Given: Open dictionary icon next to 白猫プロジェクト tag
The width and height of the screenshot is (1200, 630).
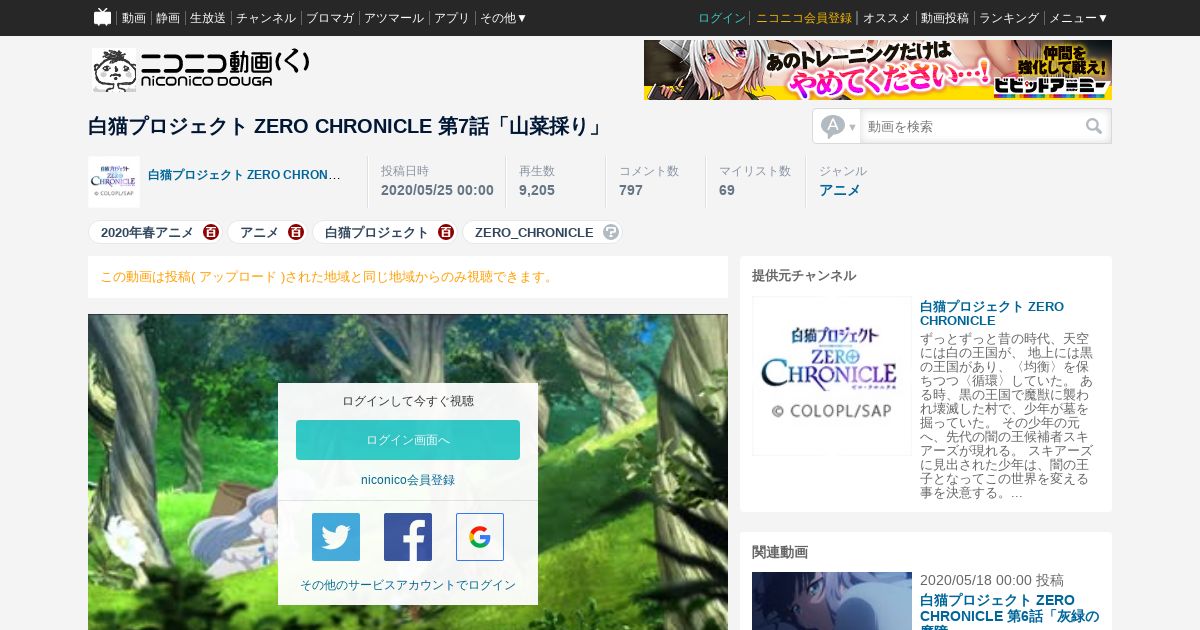Looking at the screenshot, I should 446,232.
